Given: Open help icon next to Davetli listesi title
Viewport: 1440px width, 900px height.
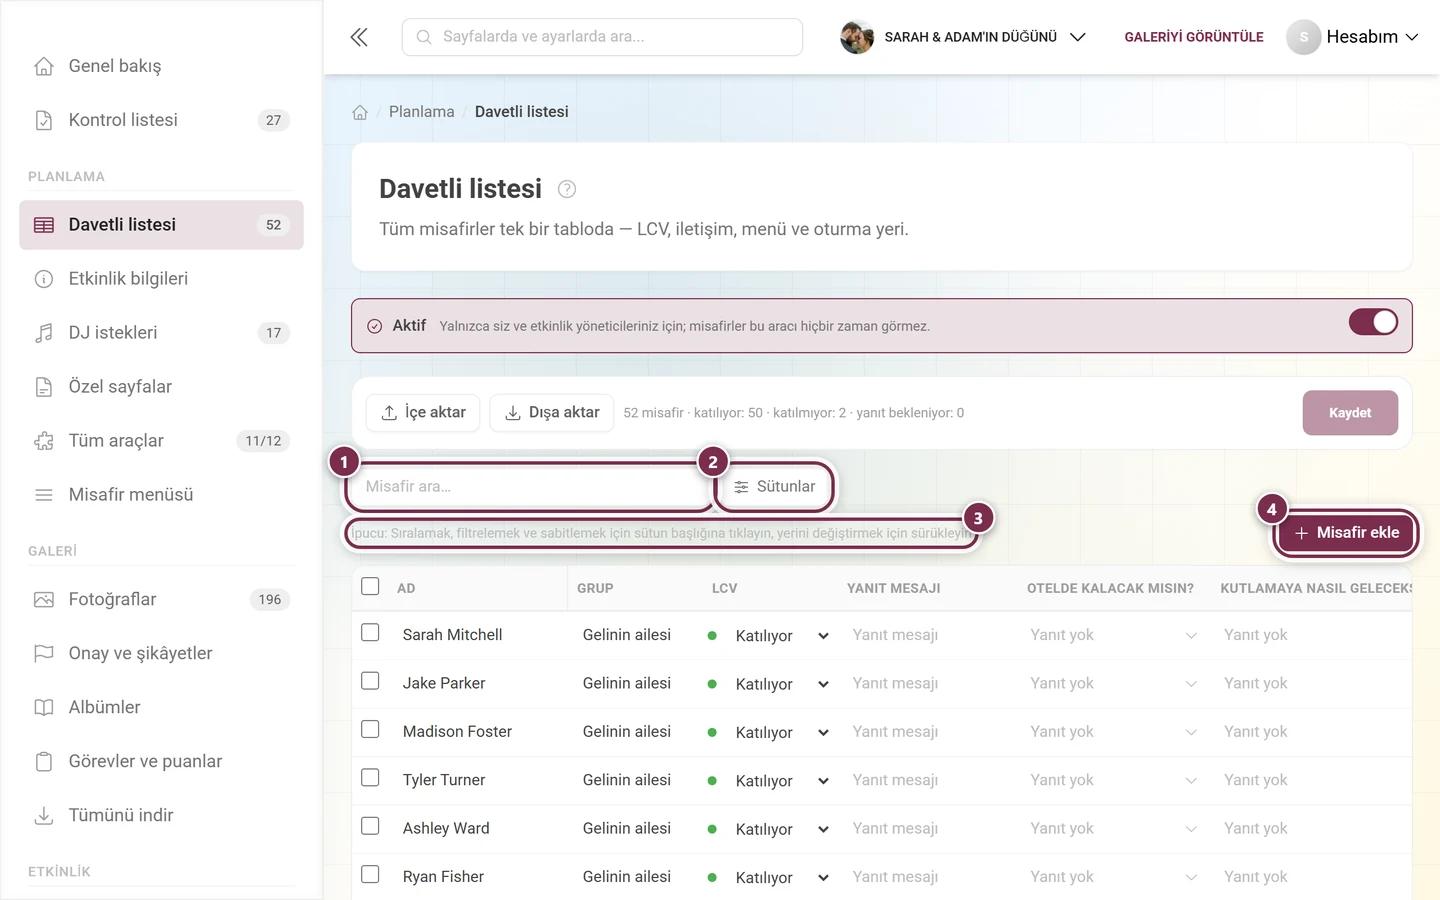Looking at the screenshot, I should click(x=567, y=189).
